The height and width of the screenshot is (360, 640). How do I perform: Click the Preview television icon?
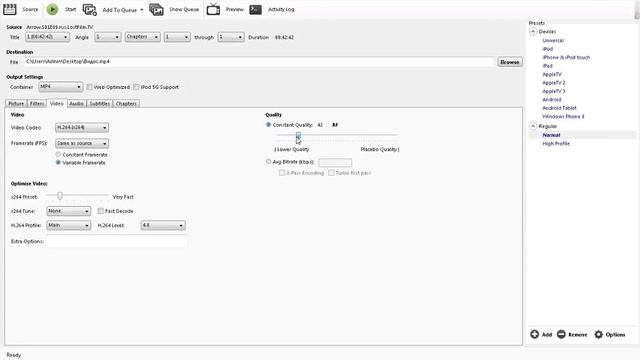213,9
